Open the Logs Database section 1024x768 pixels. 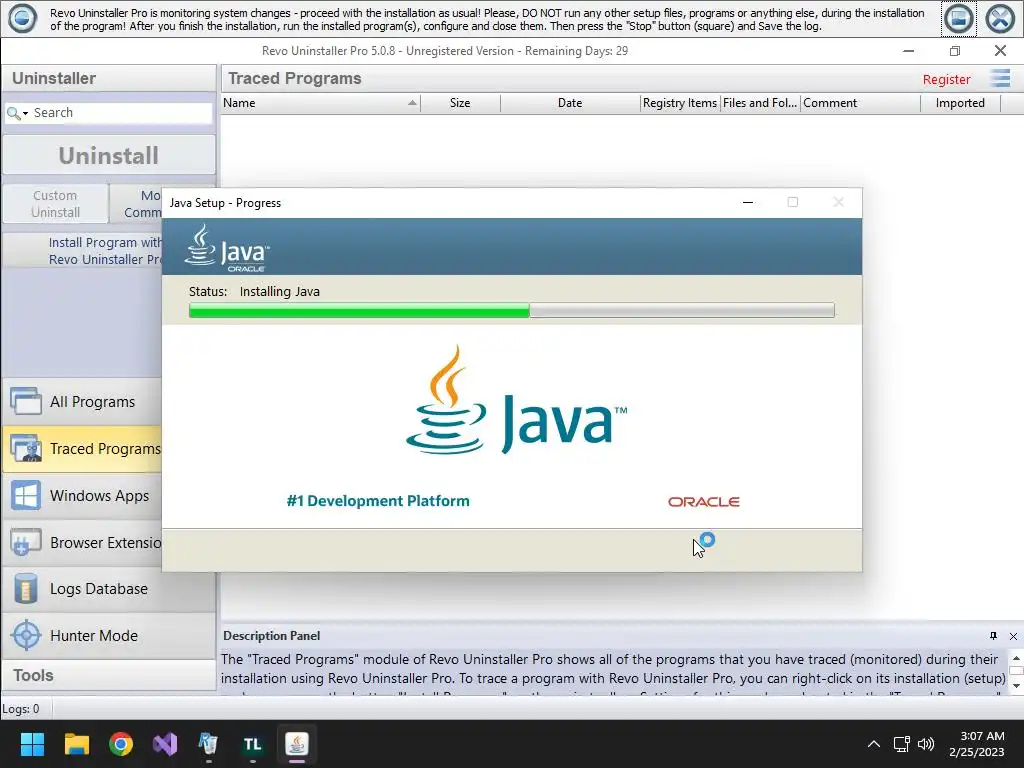108,589
